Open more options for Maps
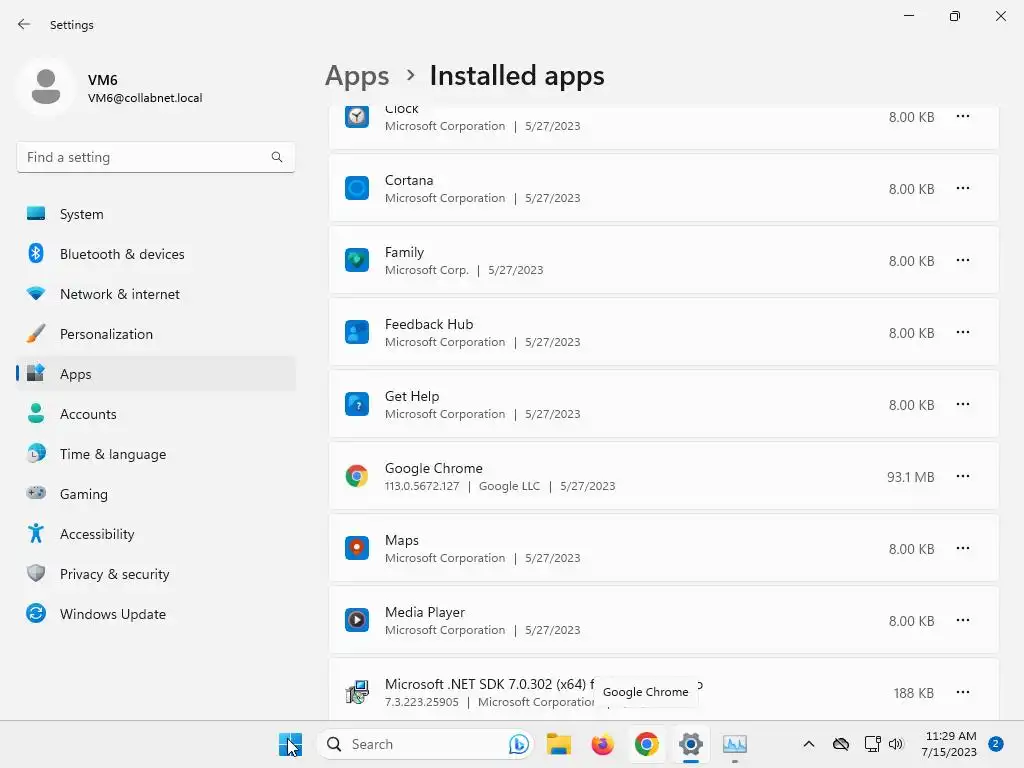 [963, 548]
